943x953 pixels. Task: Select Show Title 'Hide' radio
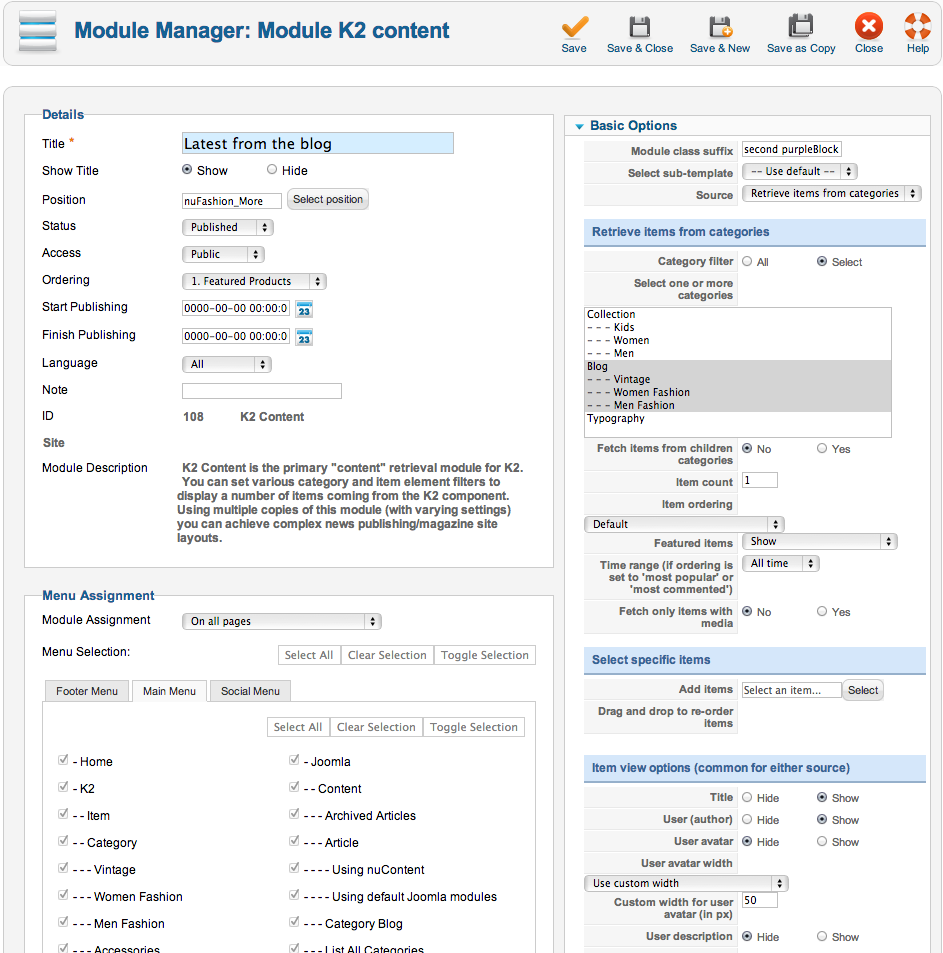272,170
